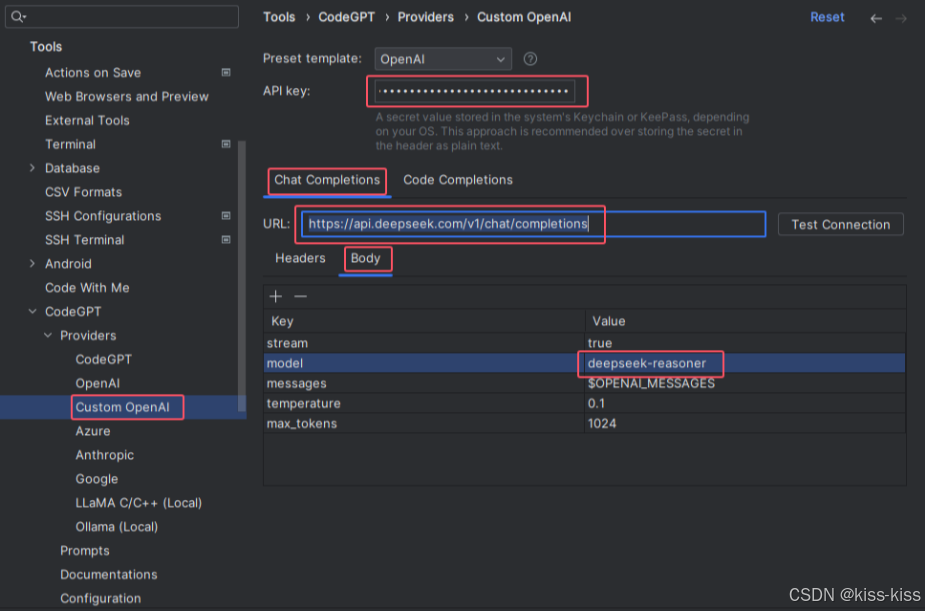
Task: Select the CodeGPT provider item
Action: tap(103, 359)
